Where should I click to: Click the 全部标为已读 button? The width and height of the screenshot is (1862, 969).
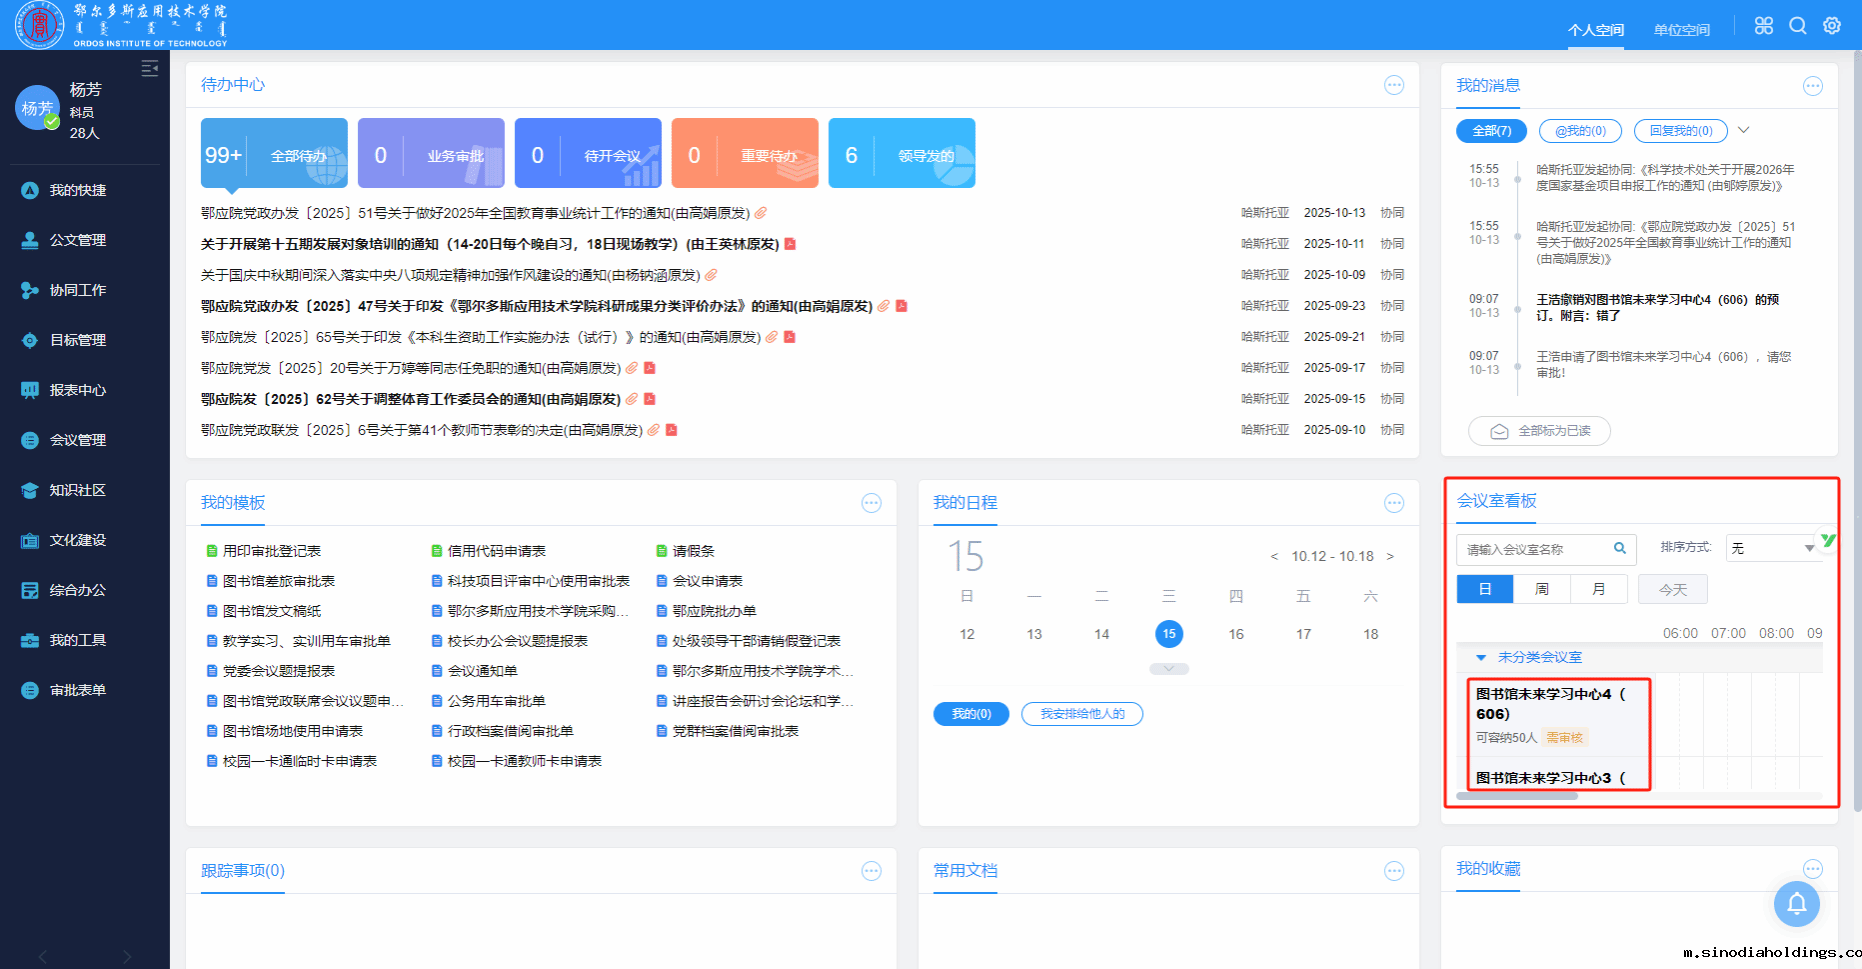pyautogui.click(x=1540, y=431)
